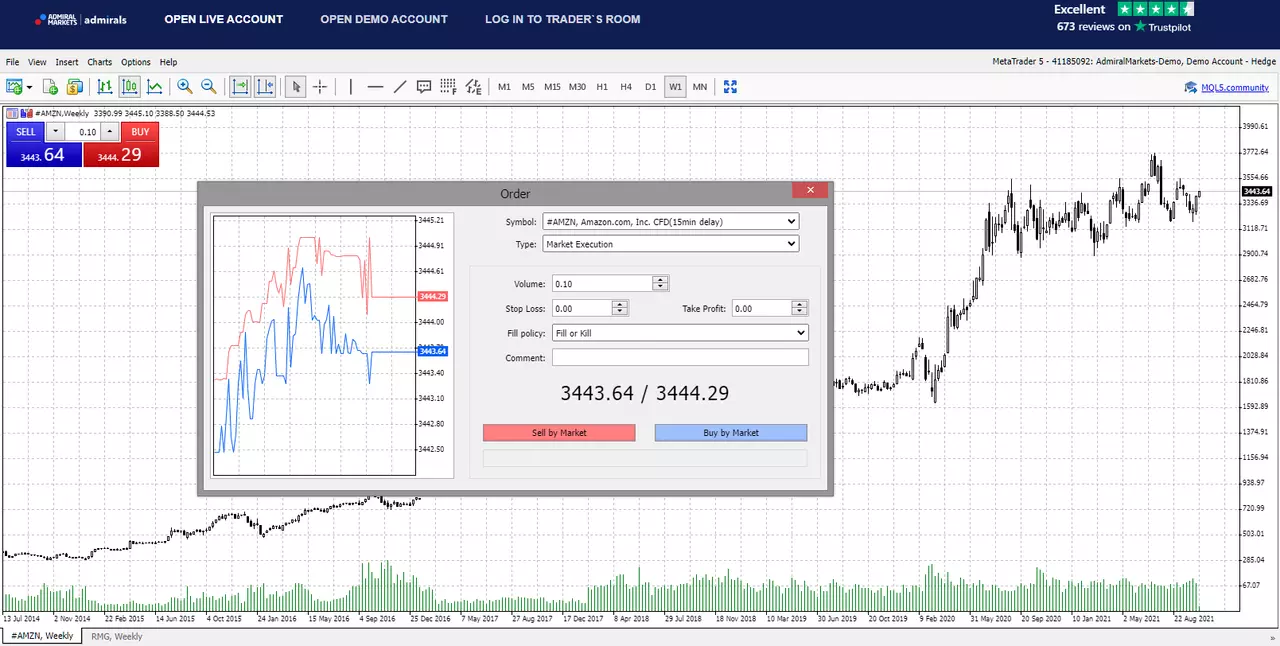Toggle chart auto scroll
Screen dimensions: 1280x646
coord(241,87)
